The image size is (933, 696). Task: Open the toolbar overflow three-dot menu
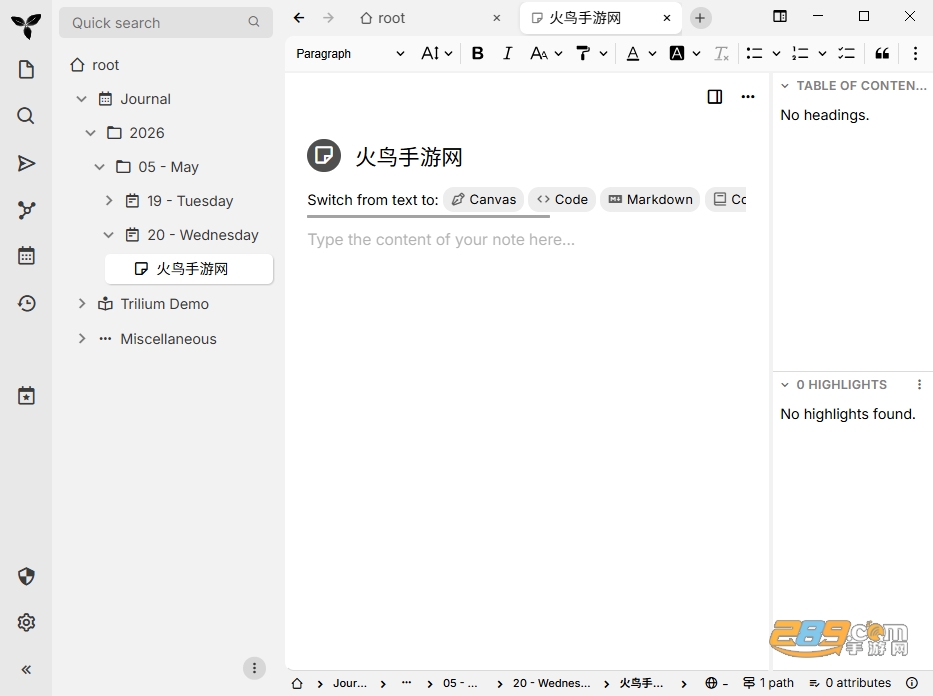[x=915, y=54]
